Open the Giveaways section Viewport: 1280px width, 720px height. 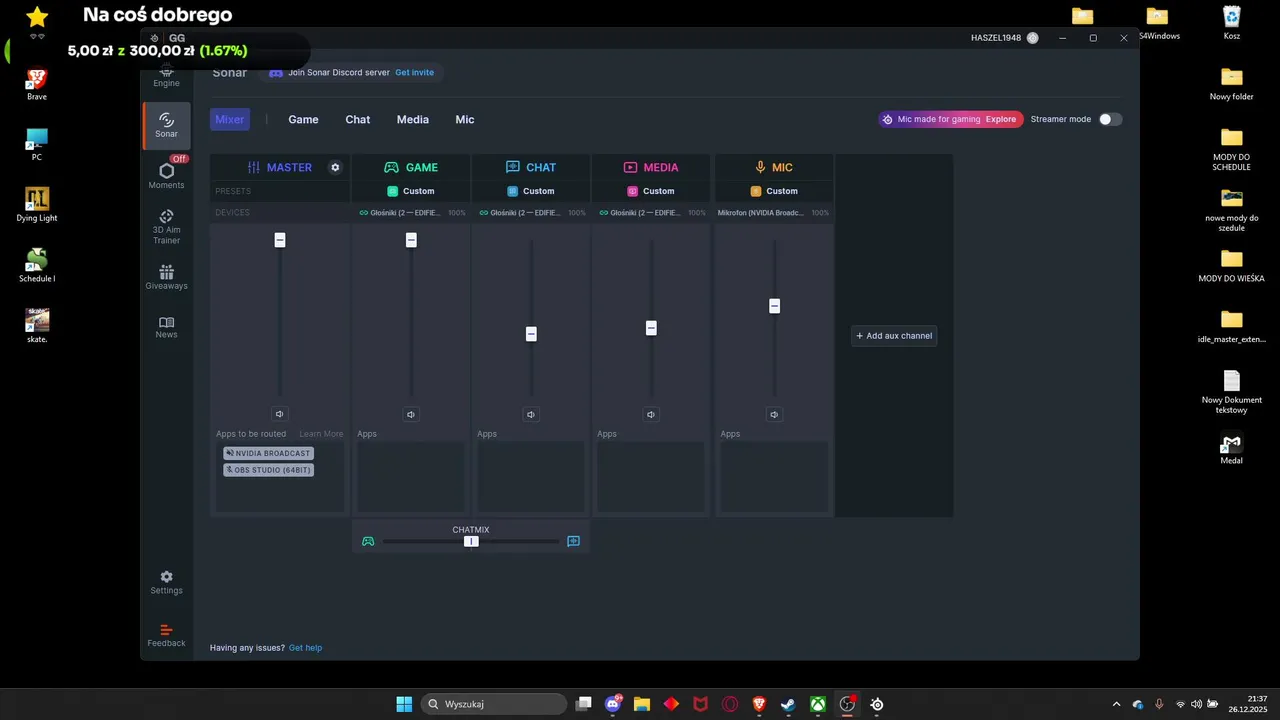coord(166,277)
